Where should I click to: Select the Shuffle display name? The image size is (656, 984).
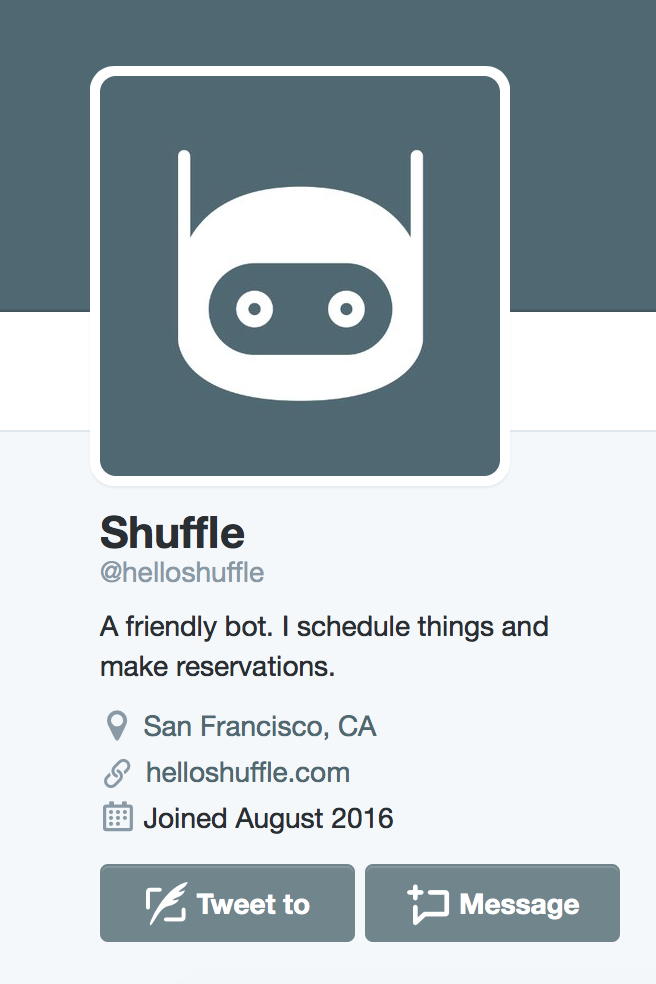tap(171, 533)
